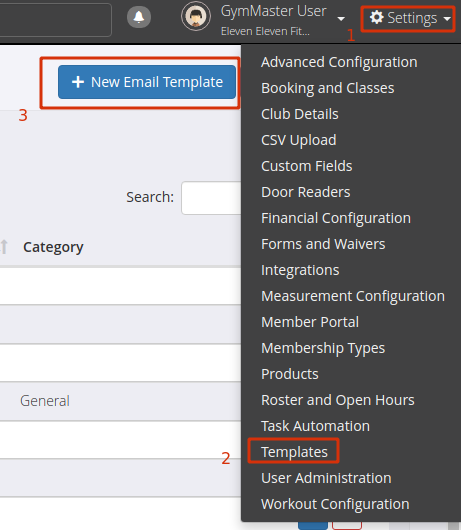Click the notification bell icon

(139, 17)
